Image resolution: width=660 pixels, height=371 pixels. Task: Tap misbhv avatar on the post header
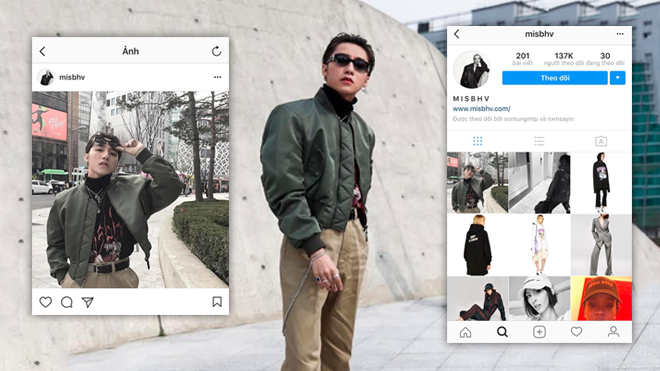pos(46,77)
